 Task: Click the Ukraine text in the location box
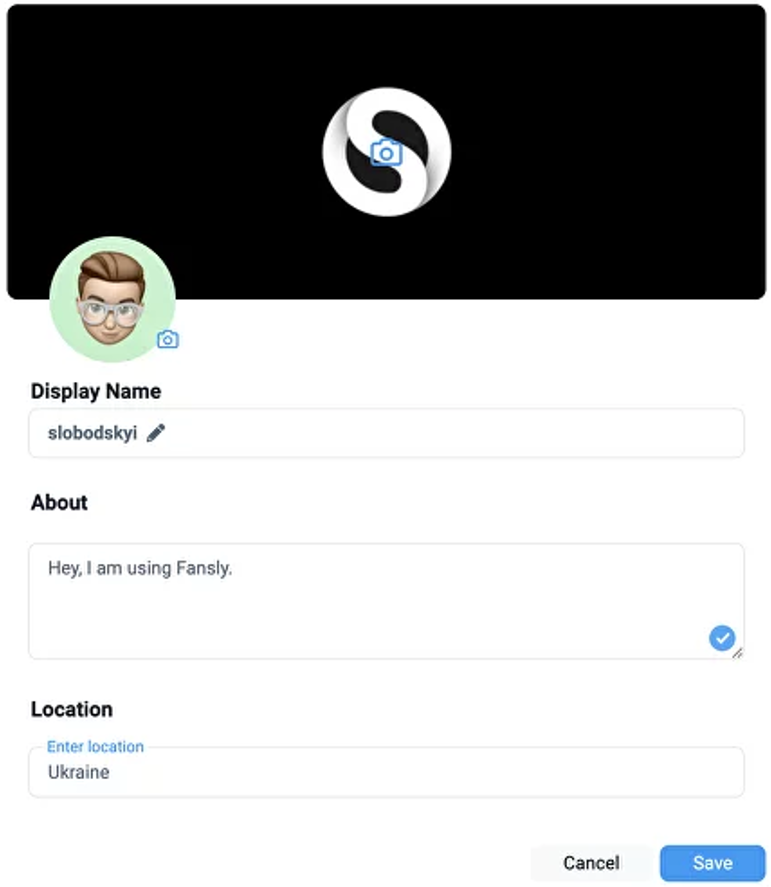78,772
